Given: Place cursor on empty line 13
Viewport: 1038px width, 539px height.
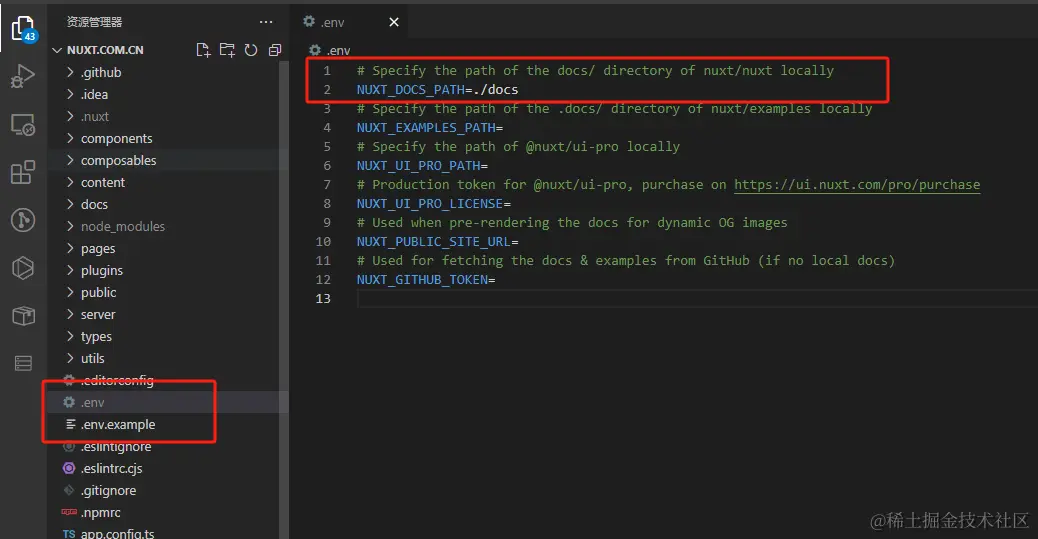Looking at the screenshot, I should [x=696, y=299].
